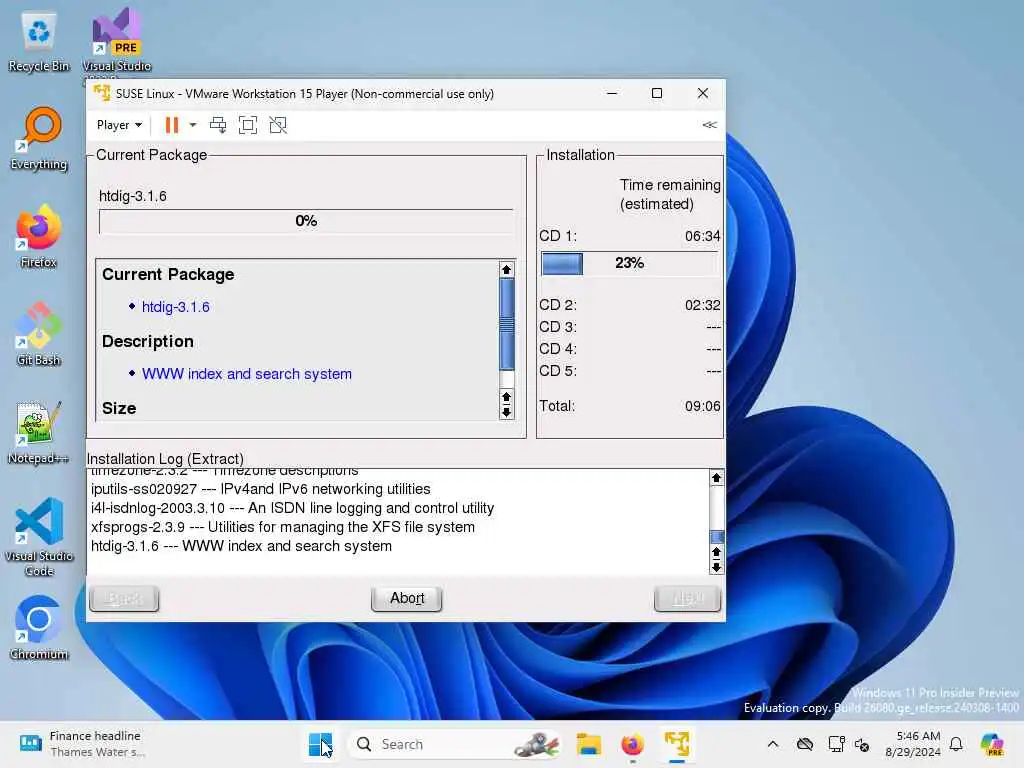Select the Everything search desktop icon

39,139
